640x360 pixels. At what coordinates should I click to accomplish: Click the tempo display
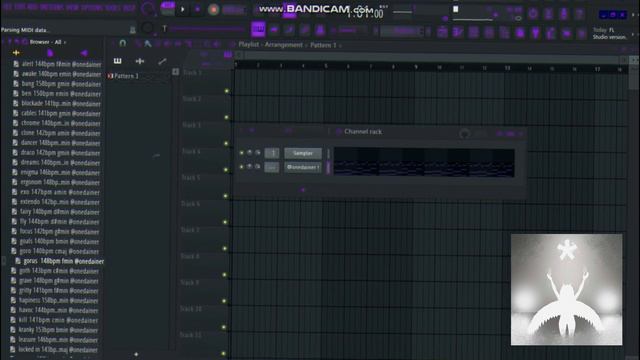coord(234,10)
